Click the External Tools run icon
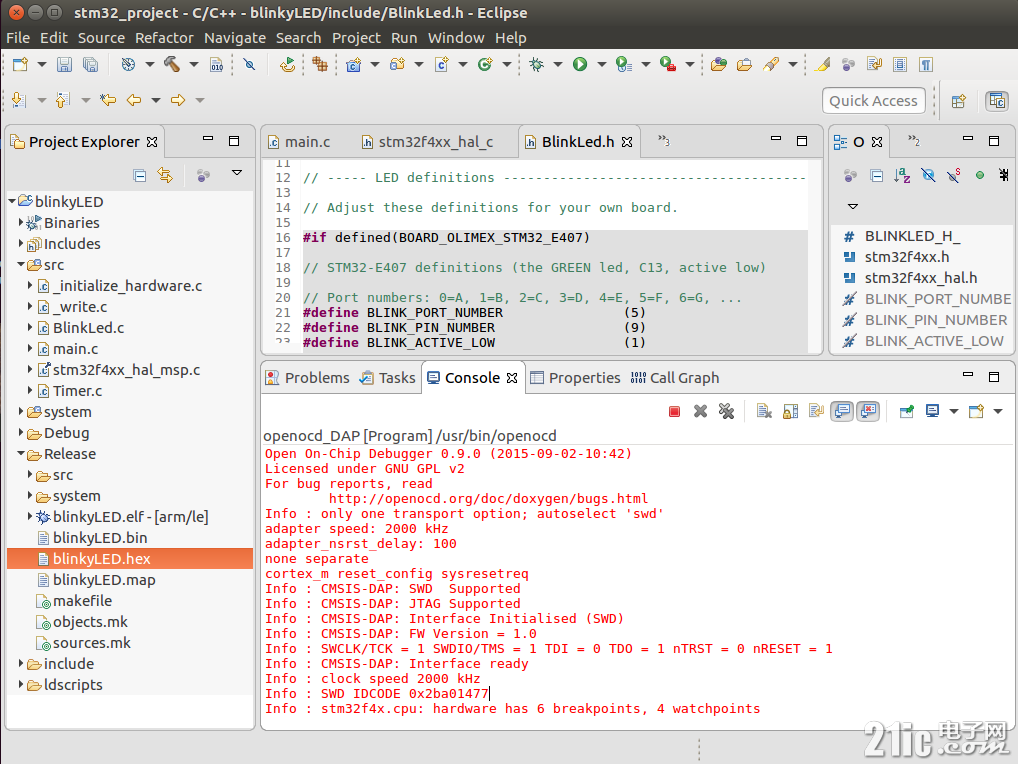 point(667,64)
